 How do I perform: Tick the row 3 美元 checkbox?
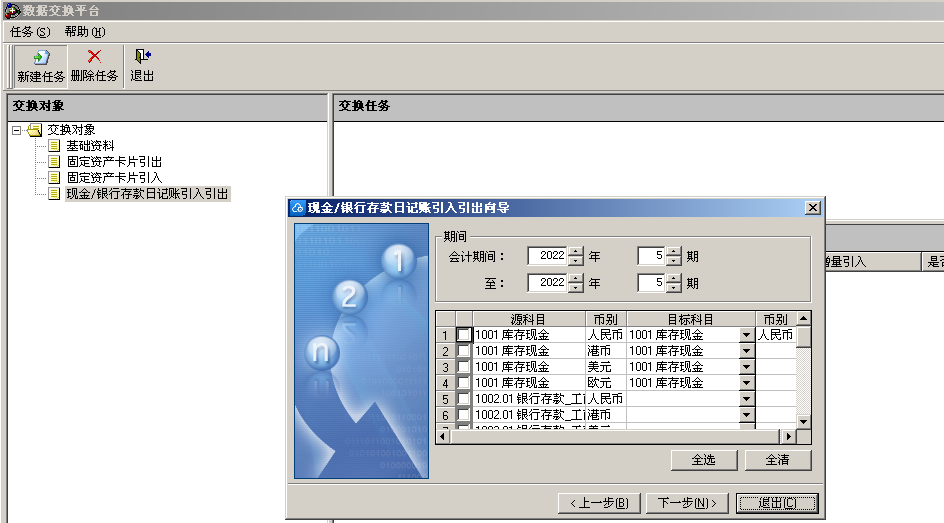[x=464, y=367]
